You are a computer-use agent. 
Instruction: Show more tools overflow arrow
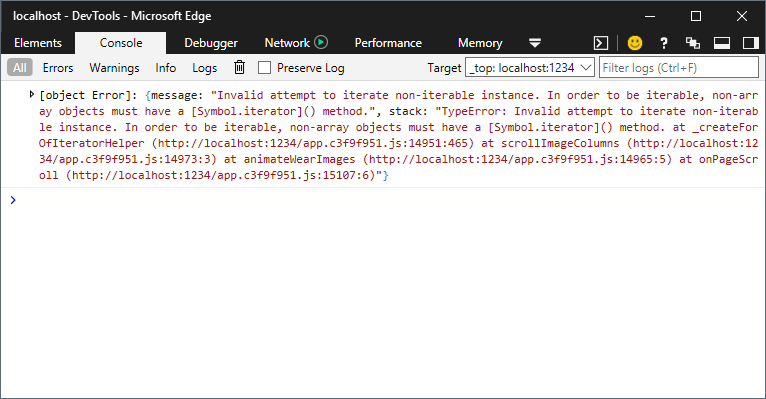click(535, 43)
